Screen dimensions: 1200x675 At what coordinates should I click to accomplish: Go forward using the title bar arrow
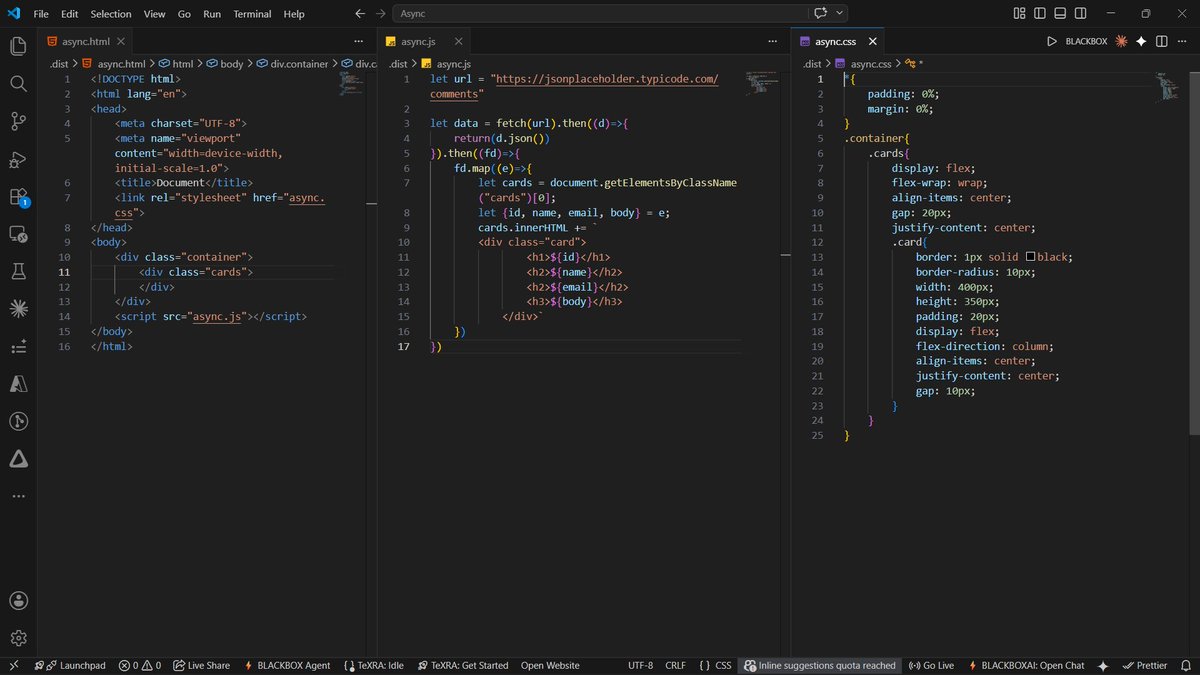(x=381, y=14)
